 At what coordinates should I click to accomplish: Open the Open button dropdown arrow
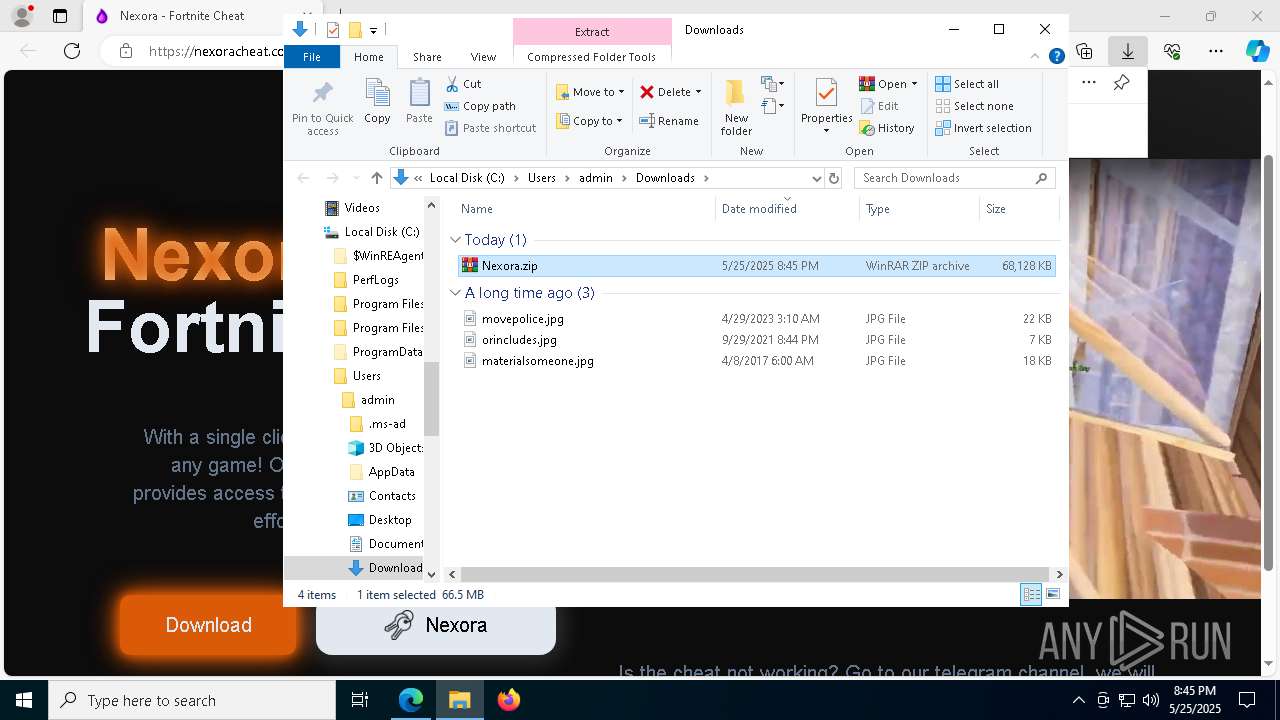point(914,84)
